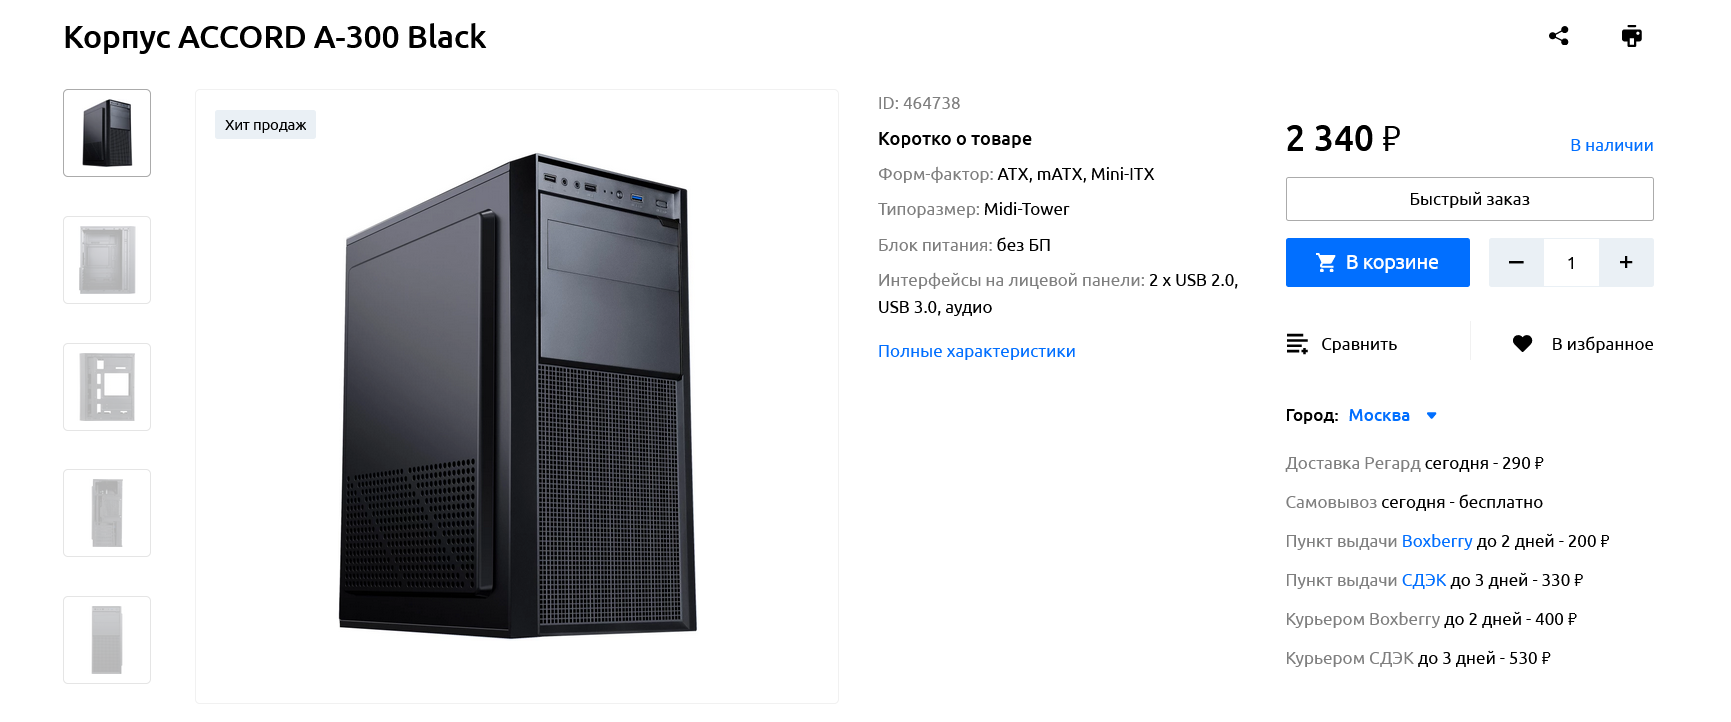Screen dimensions: 1731x722
Task: Click the heart favorites icon
Action: pyautogui.click(x=1522, y=344)
